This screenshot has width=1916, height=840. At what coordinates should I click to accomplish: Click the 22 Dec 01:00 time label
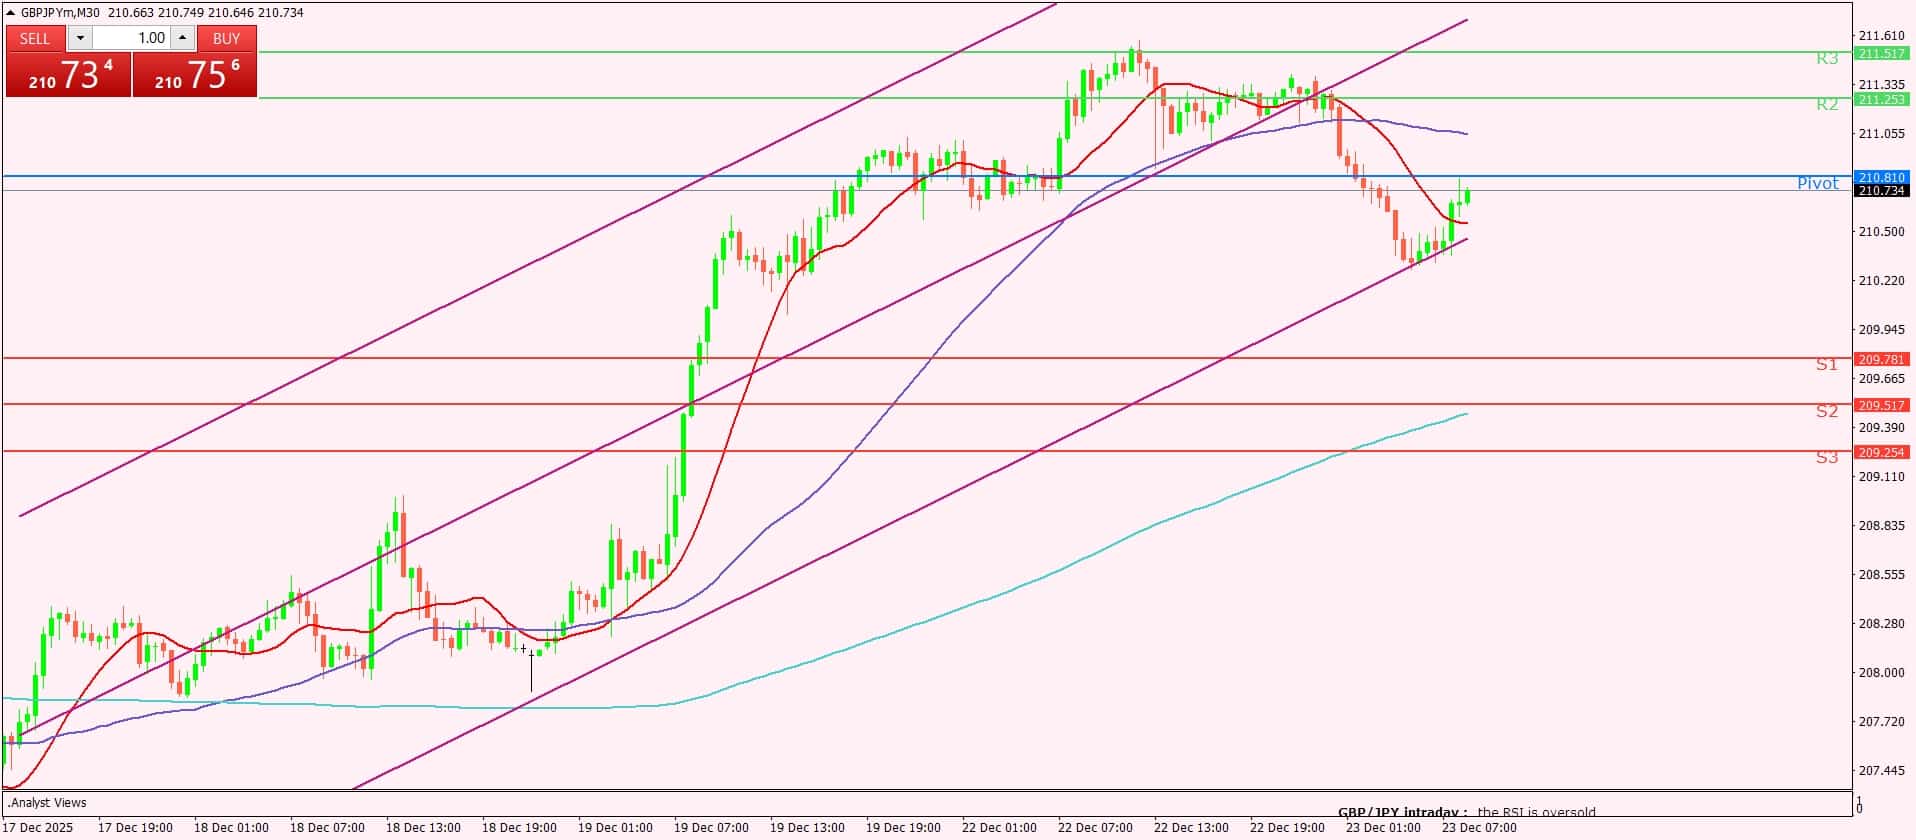tap(999, 827)
